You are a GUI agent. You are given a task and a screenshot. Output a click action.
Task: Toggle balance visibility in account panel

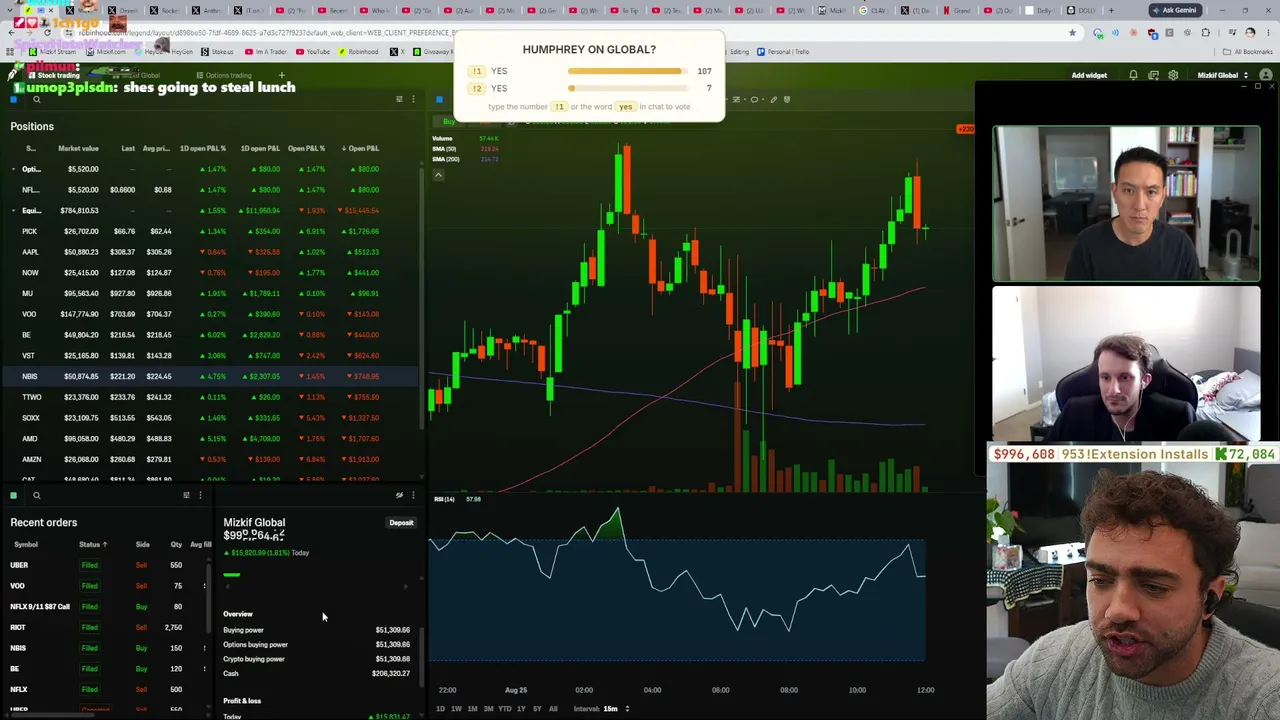tap(399, 495)
